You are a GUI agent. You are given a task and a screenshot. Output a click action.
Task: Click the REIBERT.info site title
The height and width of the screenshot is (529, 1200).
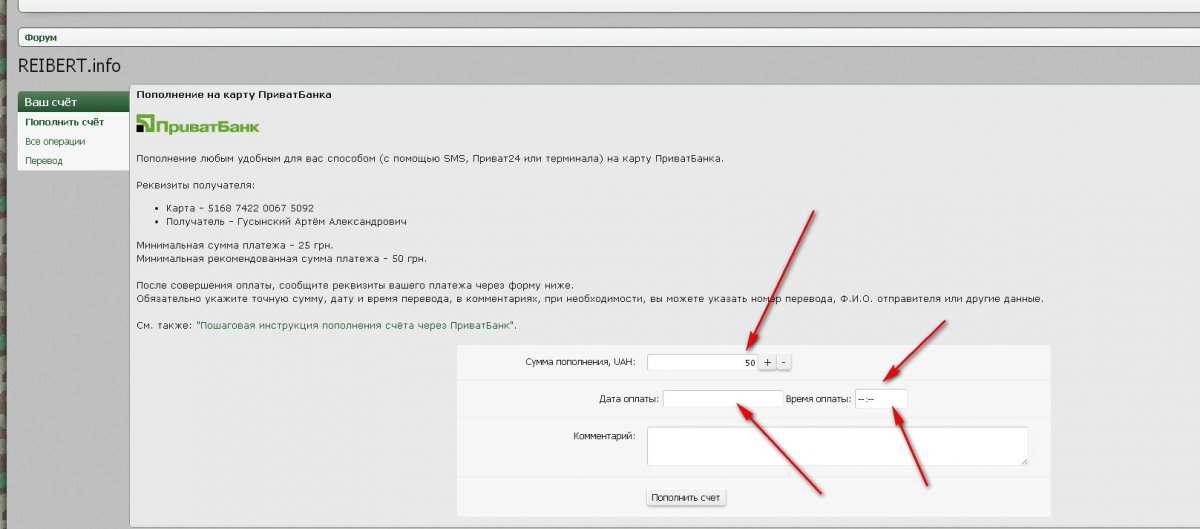69,66
